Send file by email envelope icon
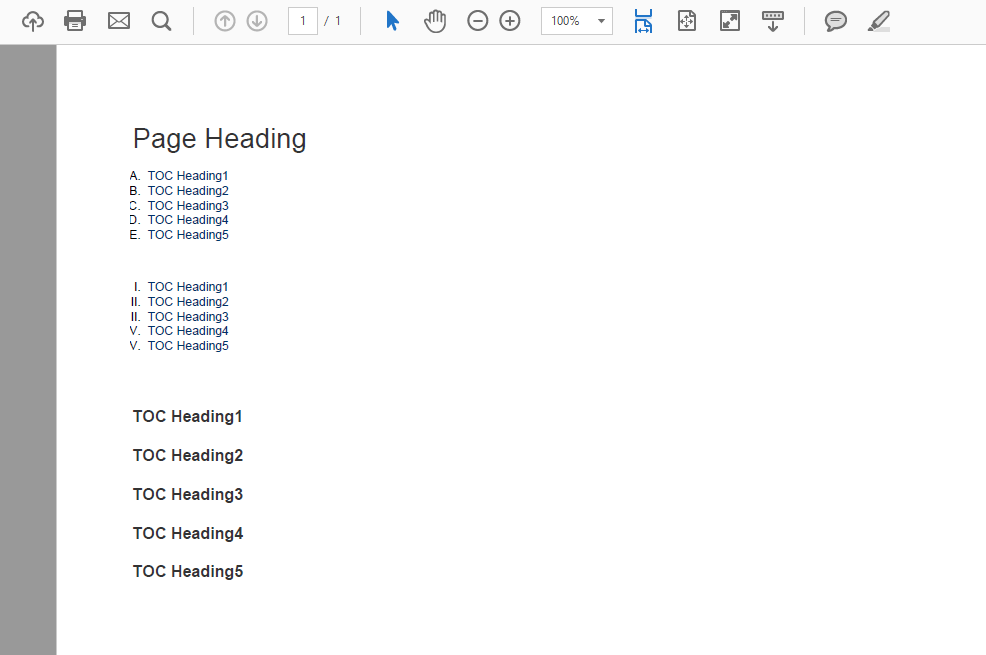The width and height of the screenshot is (986, 655). 119,21
